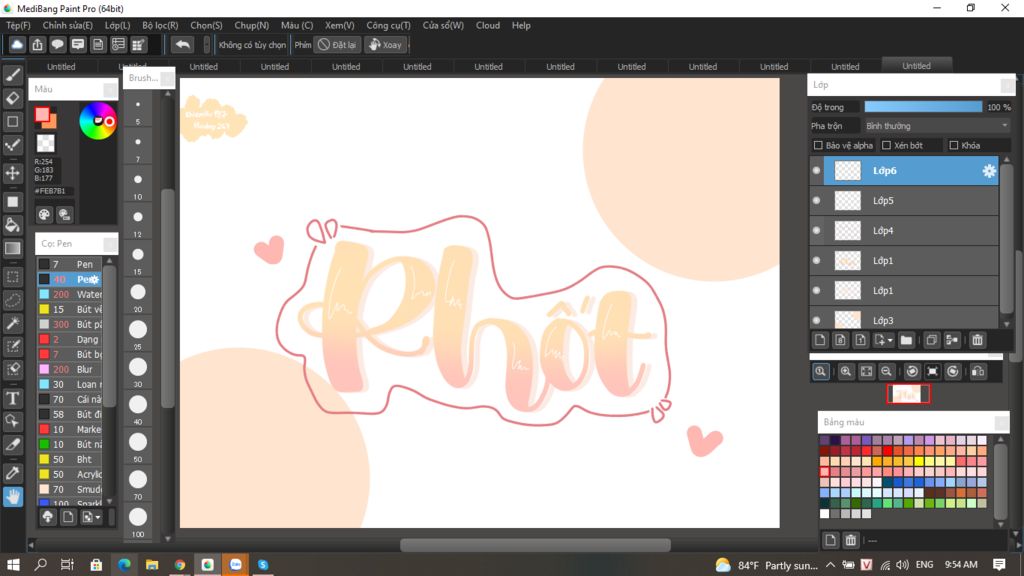The image size is (1024, 576).
Task: Open the Windows notification center
Action: click(999, 564)
